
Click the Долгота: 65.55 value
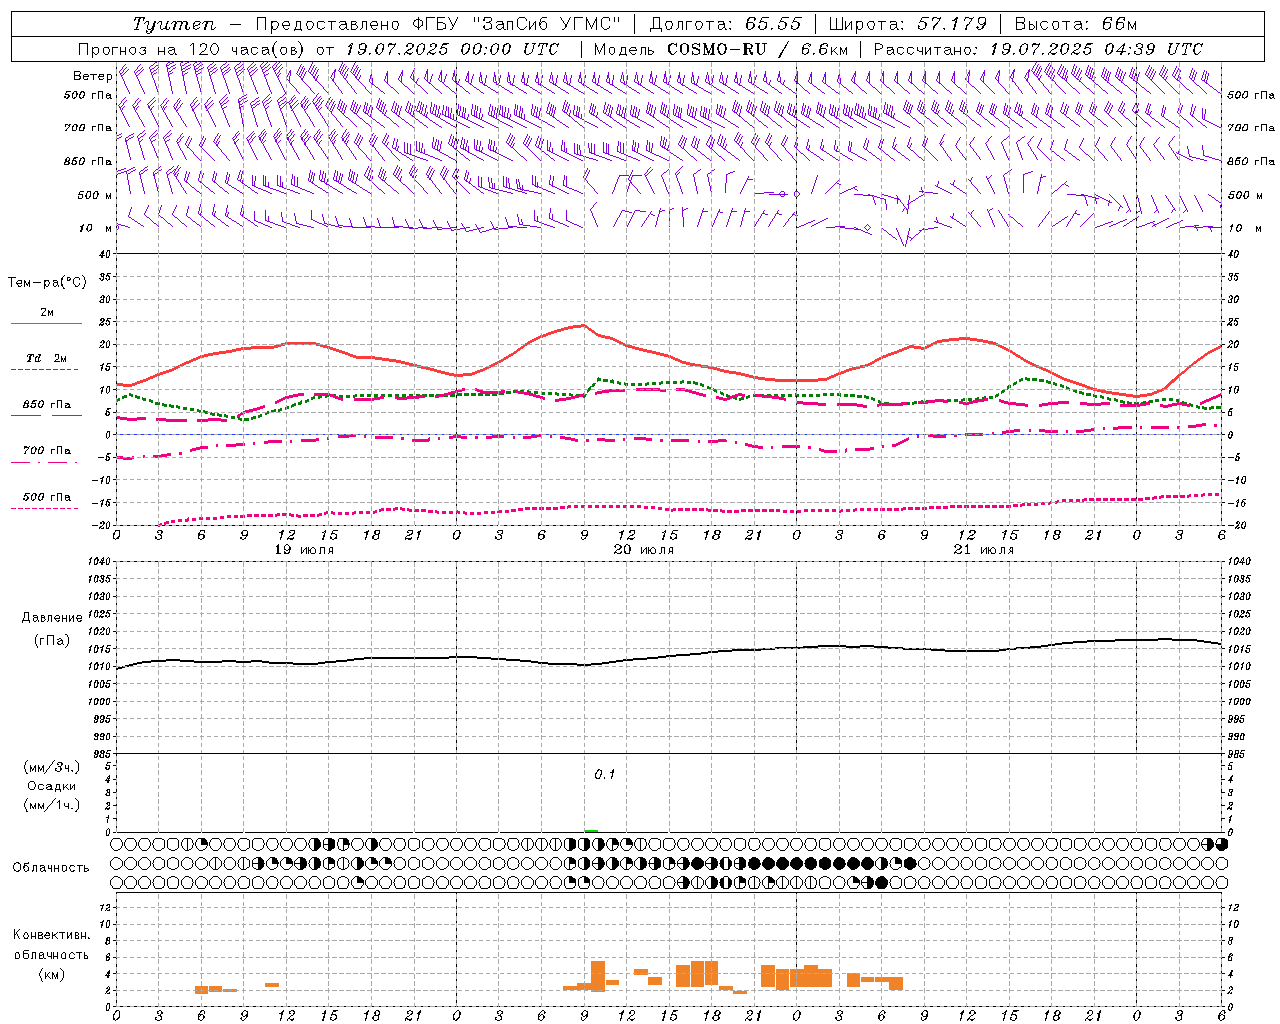(727, 24)
